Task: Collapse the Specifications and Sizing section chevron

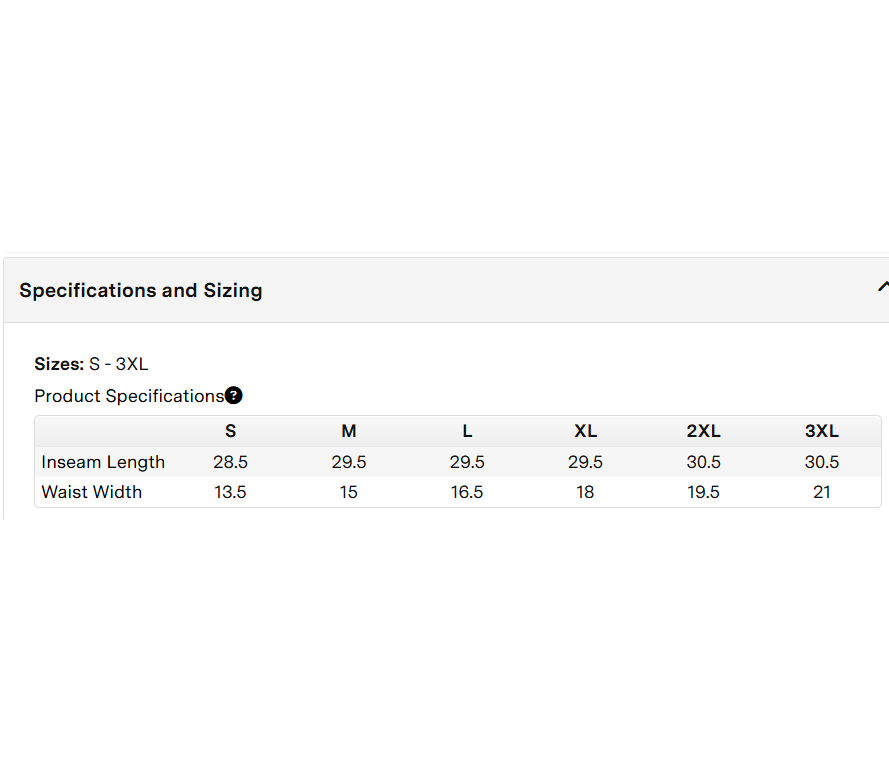Action: click(x=882, y=288)
